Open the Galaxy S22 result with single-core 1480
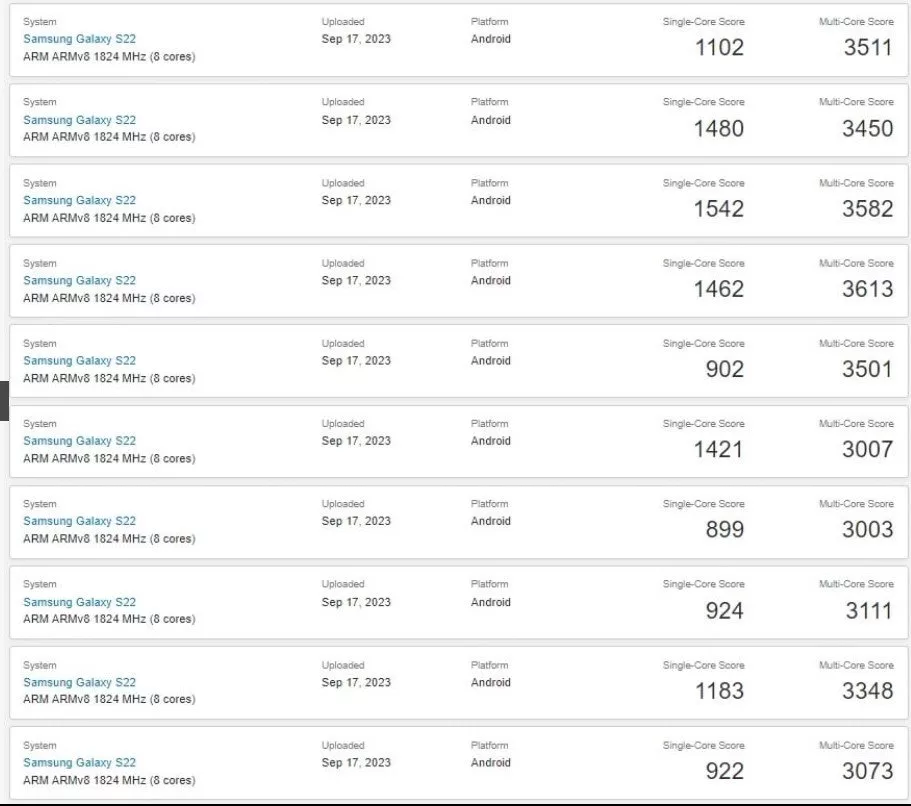 pyautogui.click(x=79, y=120)
